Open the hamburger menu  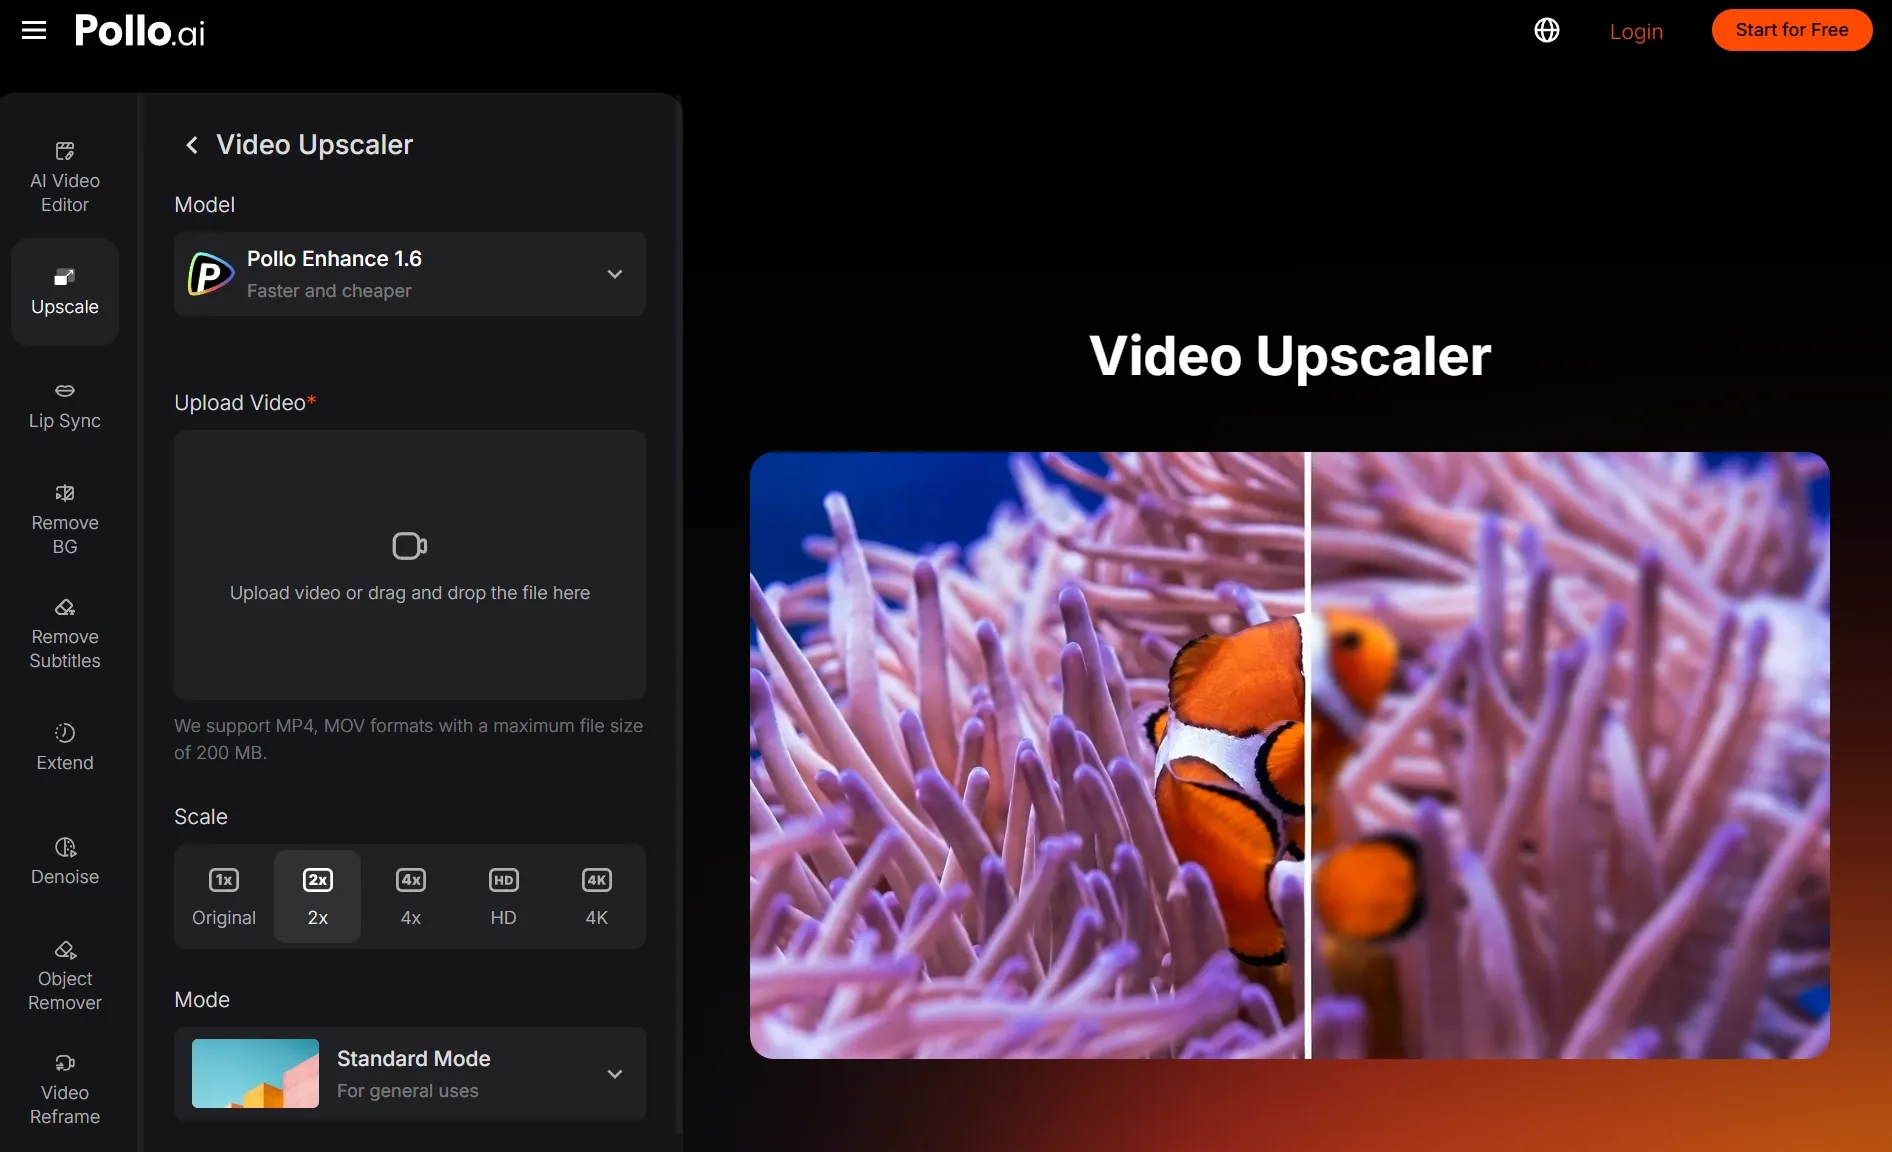(34, 30)
